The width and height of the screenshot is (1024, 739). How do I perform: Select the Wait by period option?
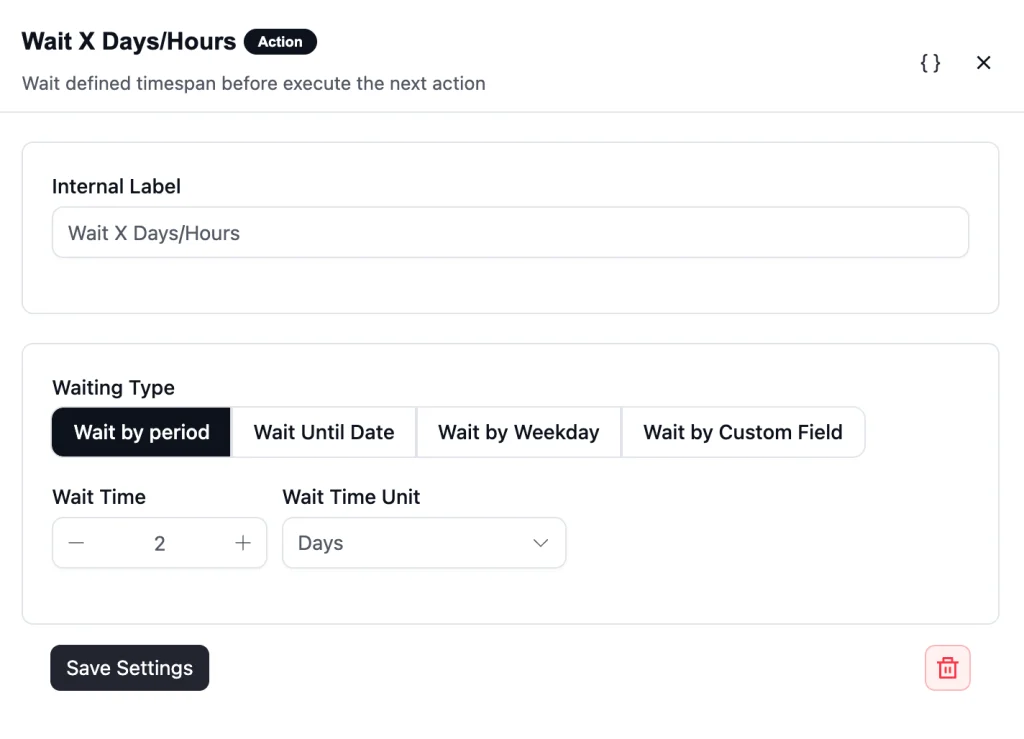141,432
